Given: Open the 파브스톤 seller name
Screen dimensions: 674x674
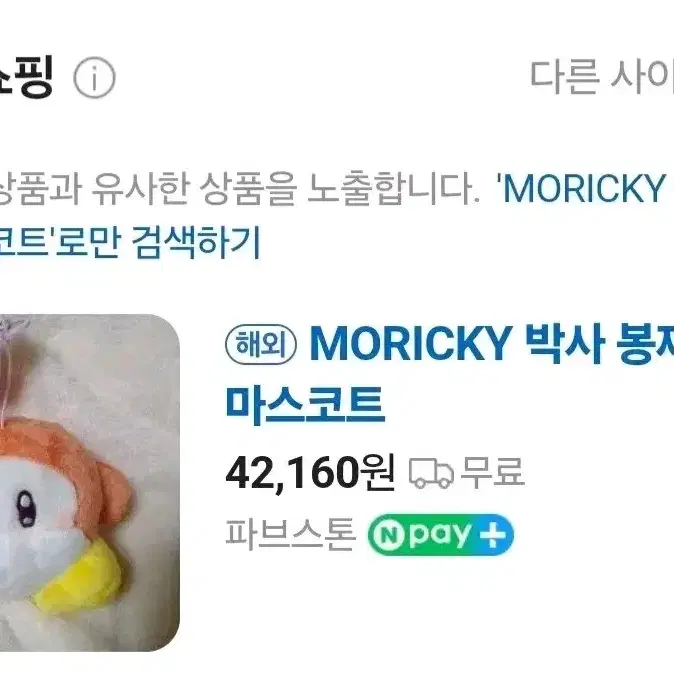Looking at the screenshot, I should click(x=290, y=535).
